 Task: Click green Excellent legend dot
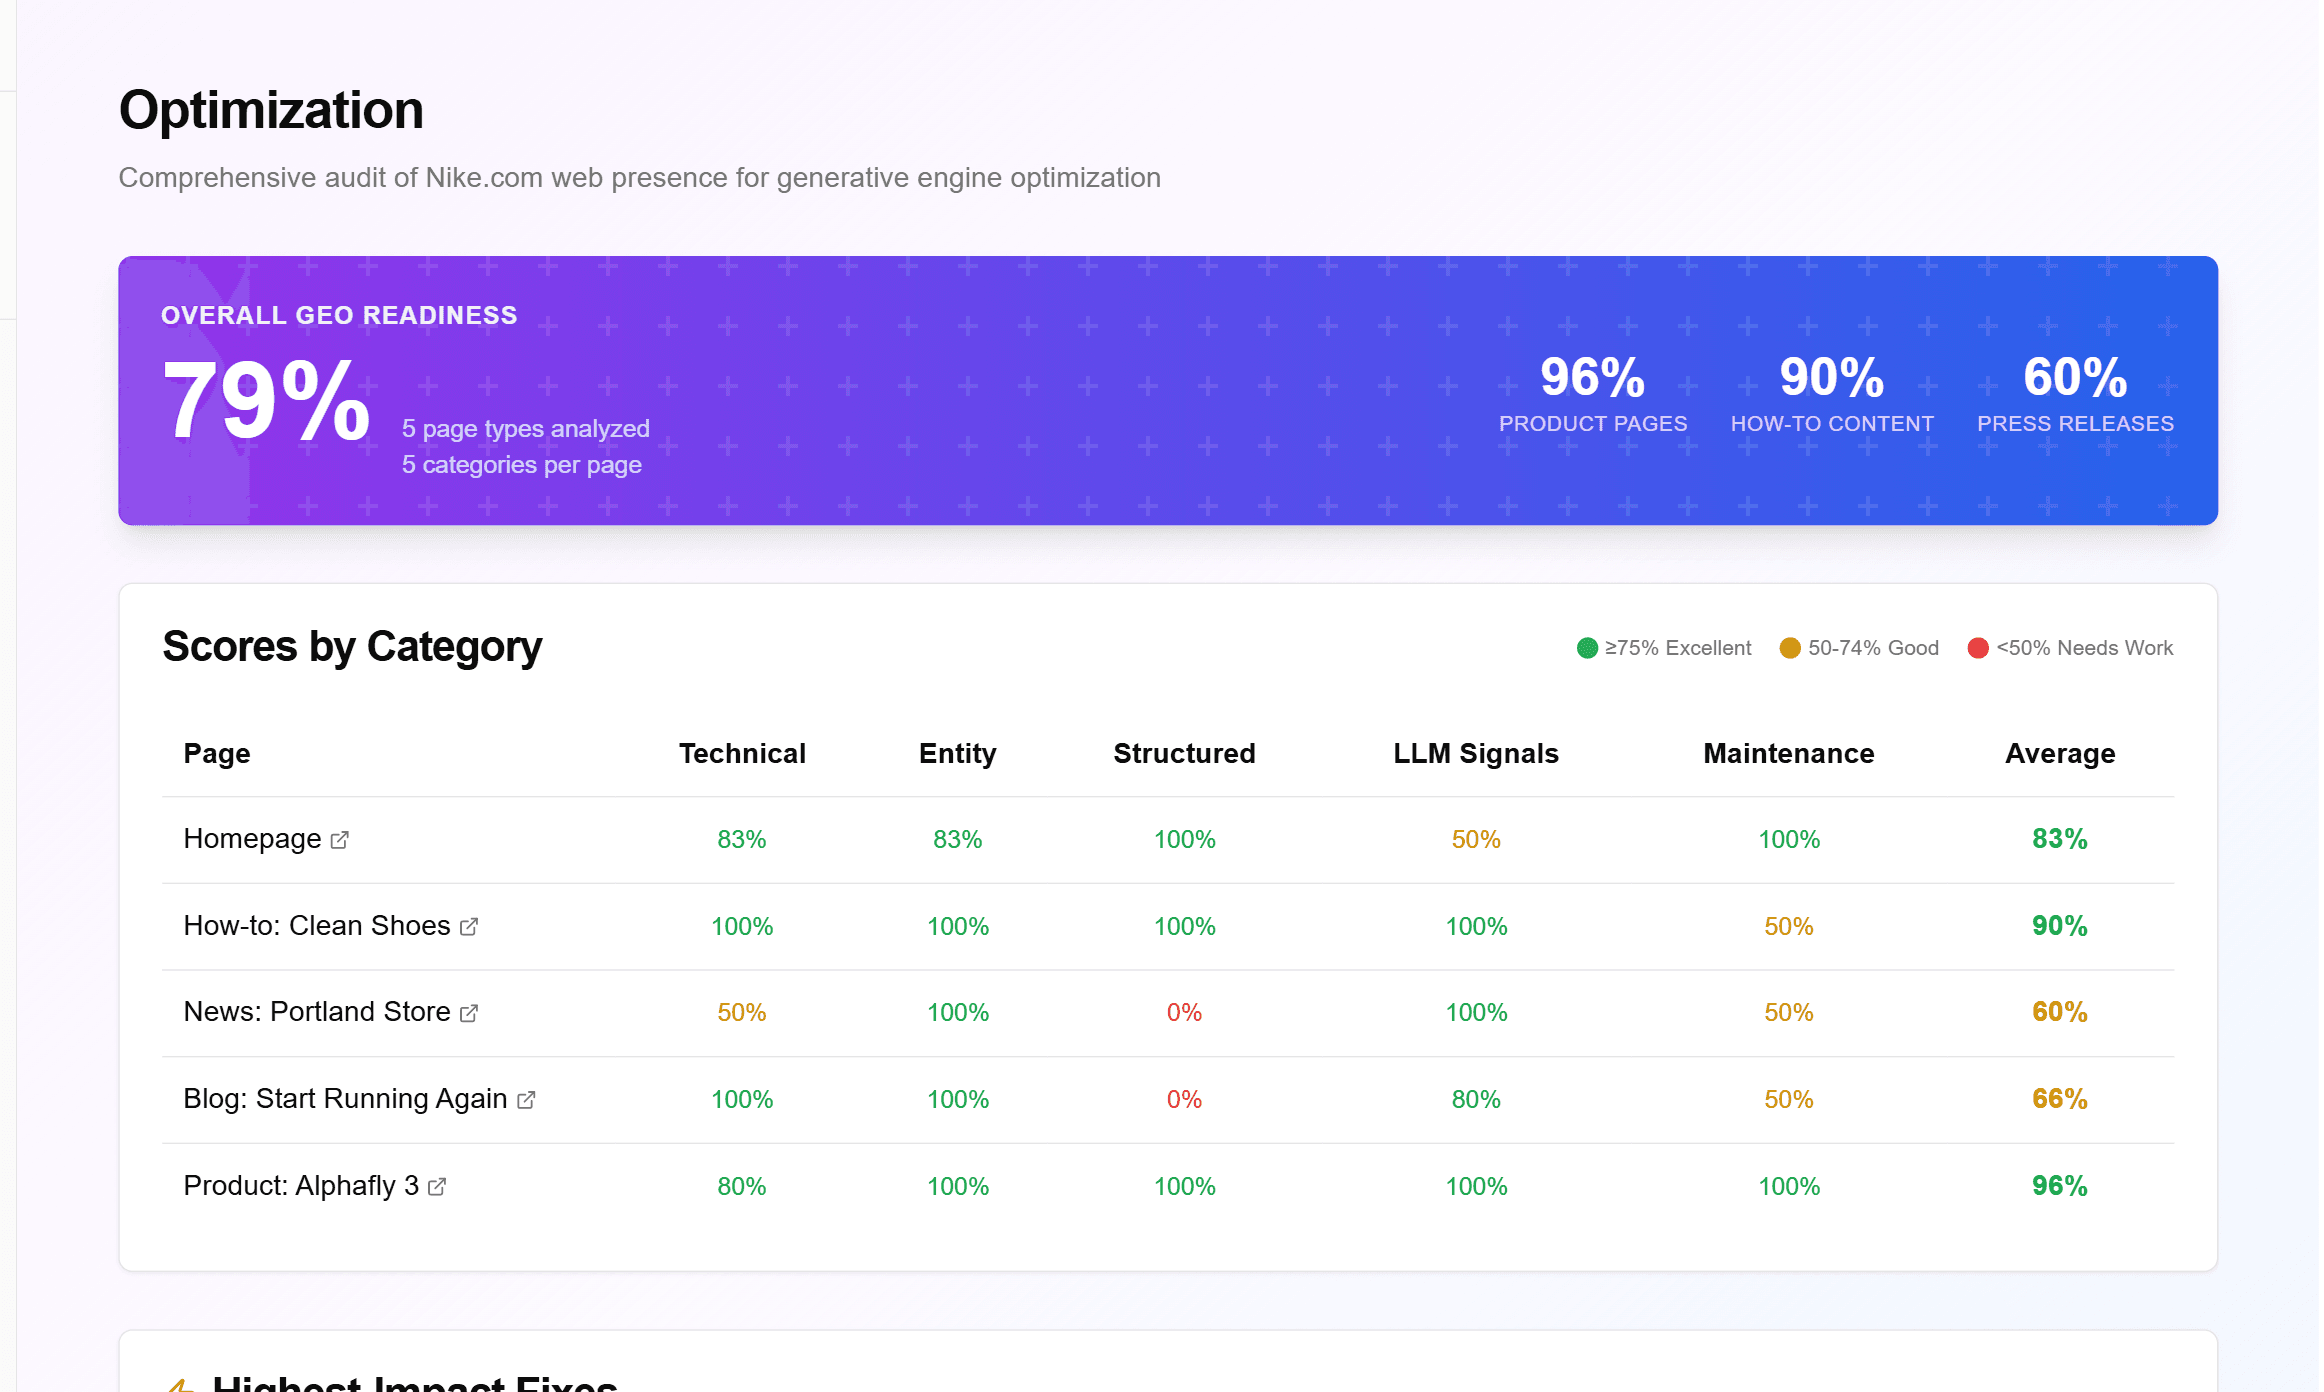tap(1587, 648)
